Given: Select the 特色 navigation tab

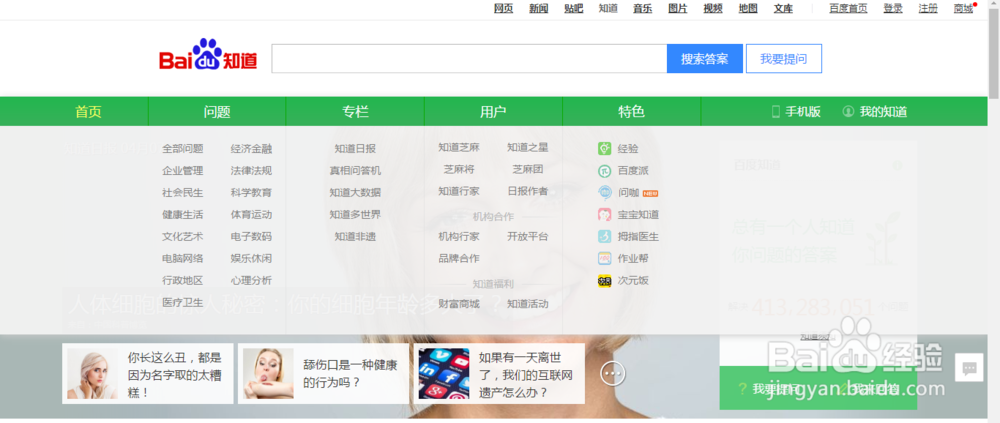Looking at the screenshot, I should [x=631, y=112].
